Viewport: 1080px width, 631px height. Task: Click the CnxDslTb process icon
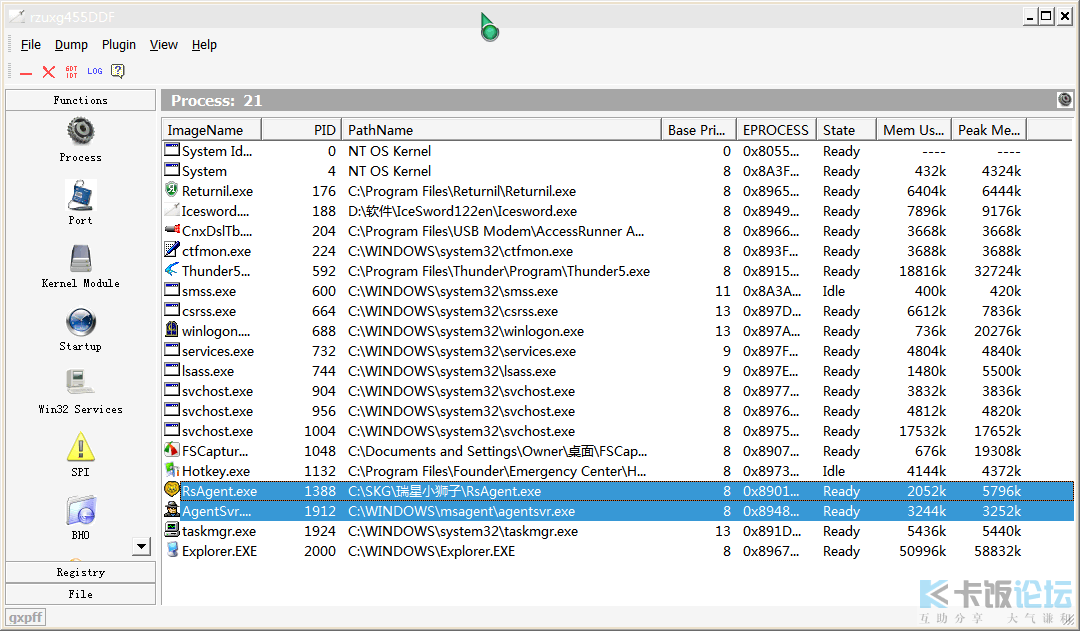(172, 229)
